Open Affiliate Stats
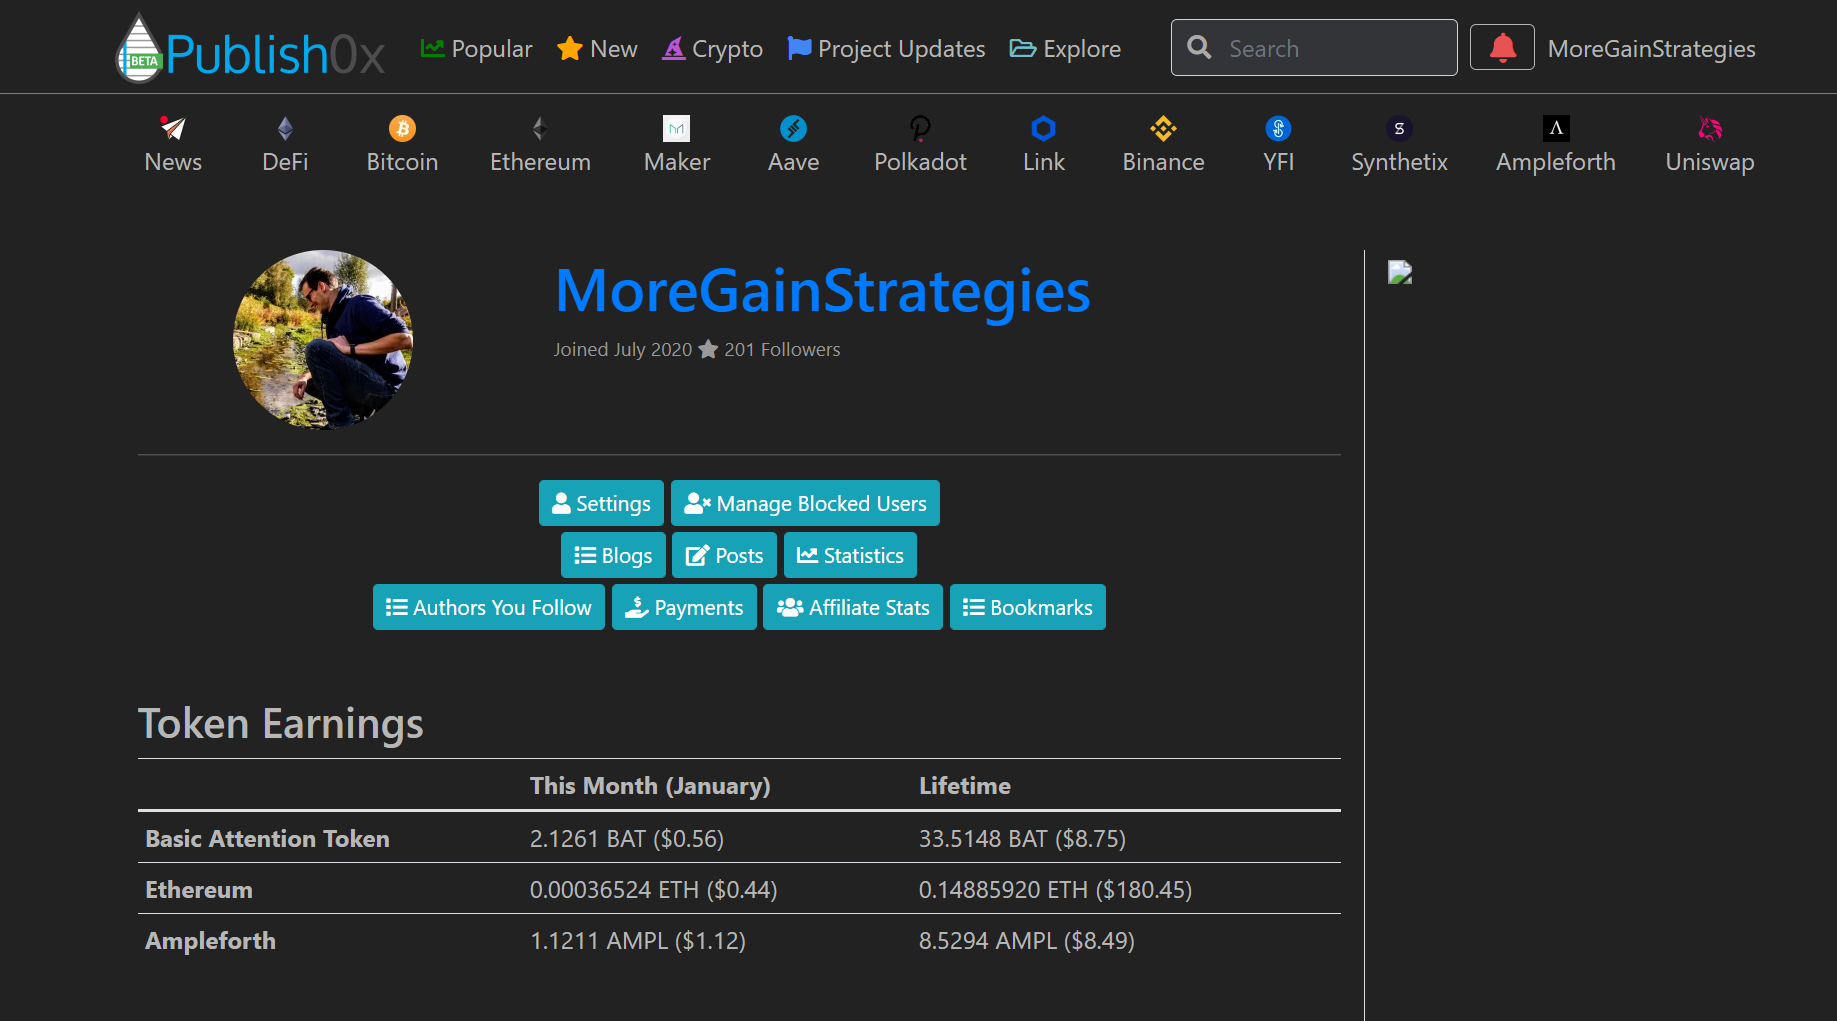Screen dimensions: 1837x1021 point(853,607)
